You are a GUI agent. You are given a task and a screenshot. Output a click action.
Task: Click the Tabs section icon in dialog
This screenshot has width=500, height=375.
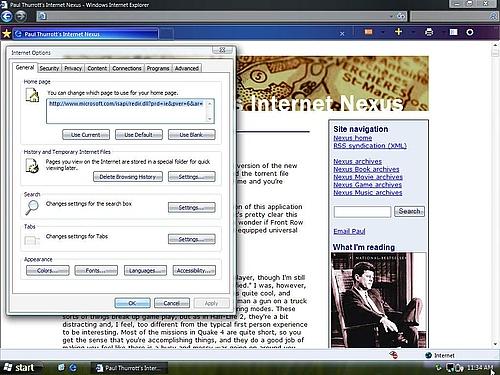coord(32,240)
